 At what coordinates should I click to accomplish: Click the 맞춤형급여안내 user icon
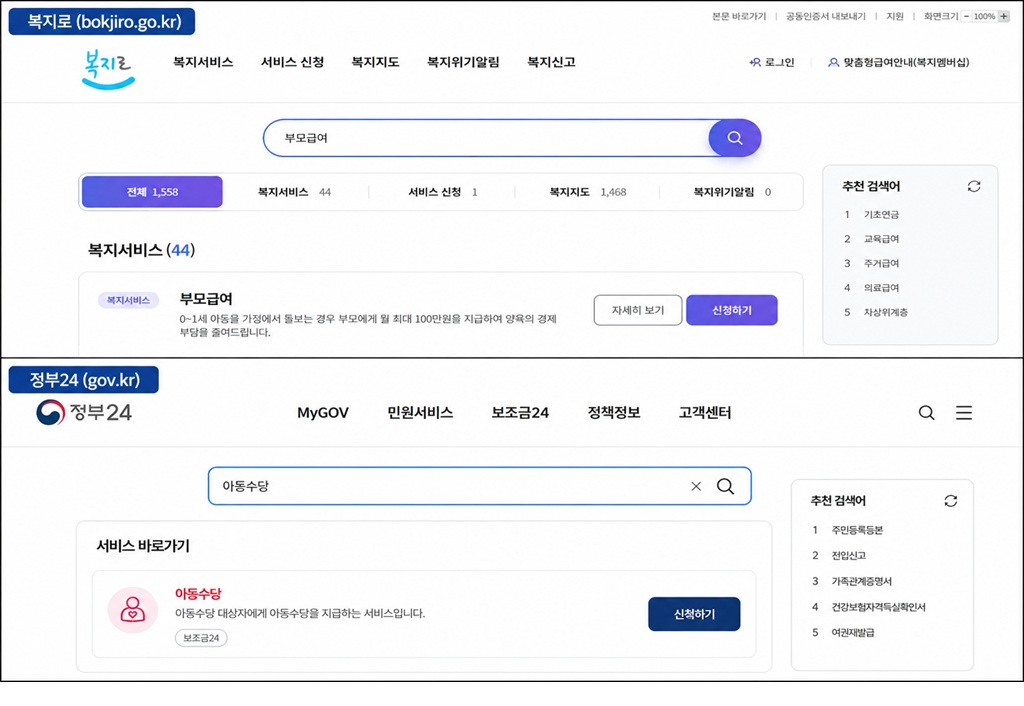click(833, 63)
